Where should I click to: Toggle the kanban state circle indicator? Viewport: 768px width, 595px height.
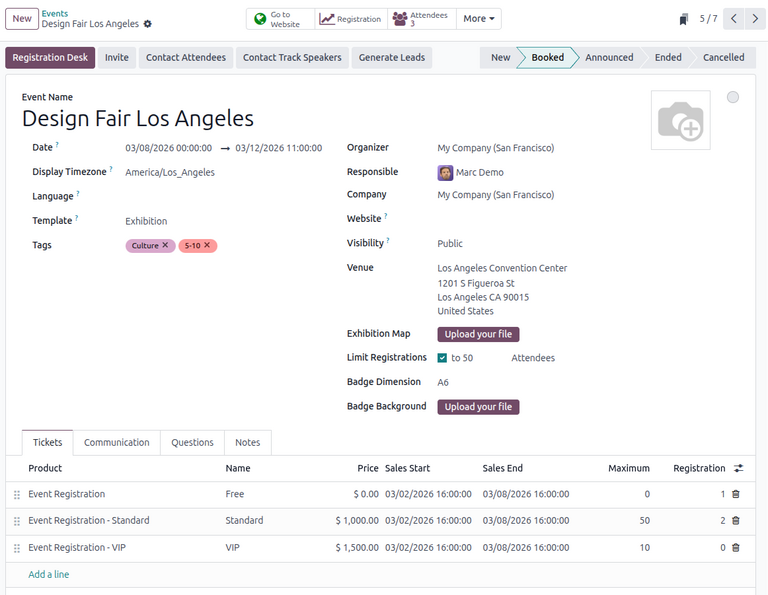733,97
